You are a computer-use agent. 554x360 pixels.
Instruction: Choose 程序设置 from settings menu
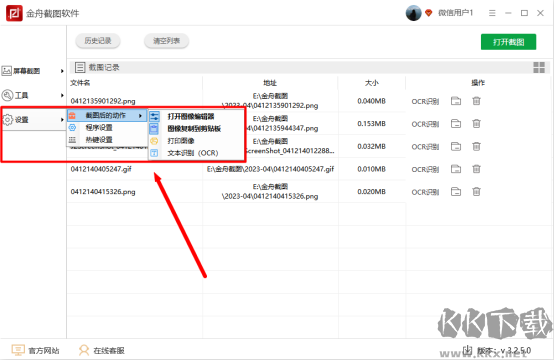107,128
